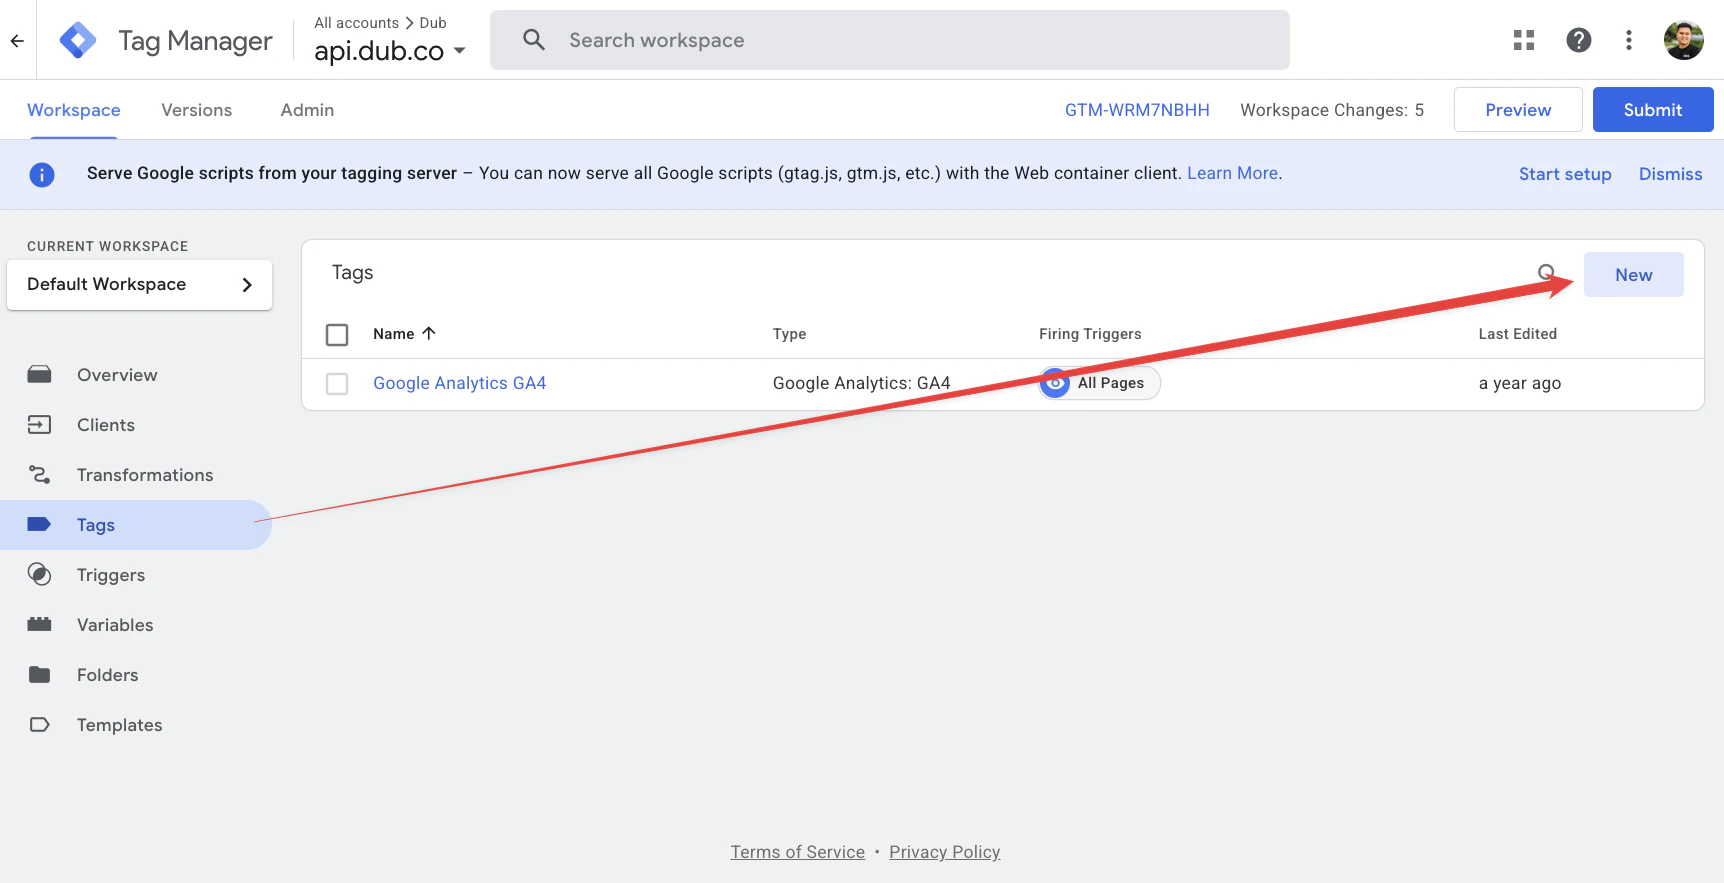Click the All Pages trigger chip
Image resolution: width=1724 pixels, height=883 pixels.
click(1100, 383)
